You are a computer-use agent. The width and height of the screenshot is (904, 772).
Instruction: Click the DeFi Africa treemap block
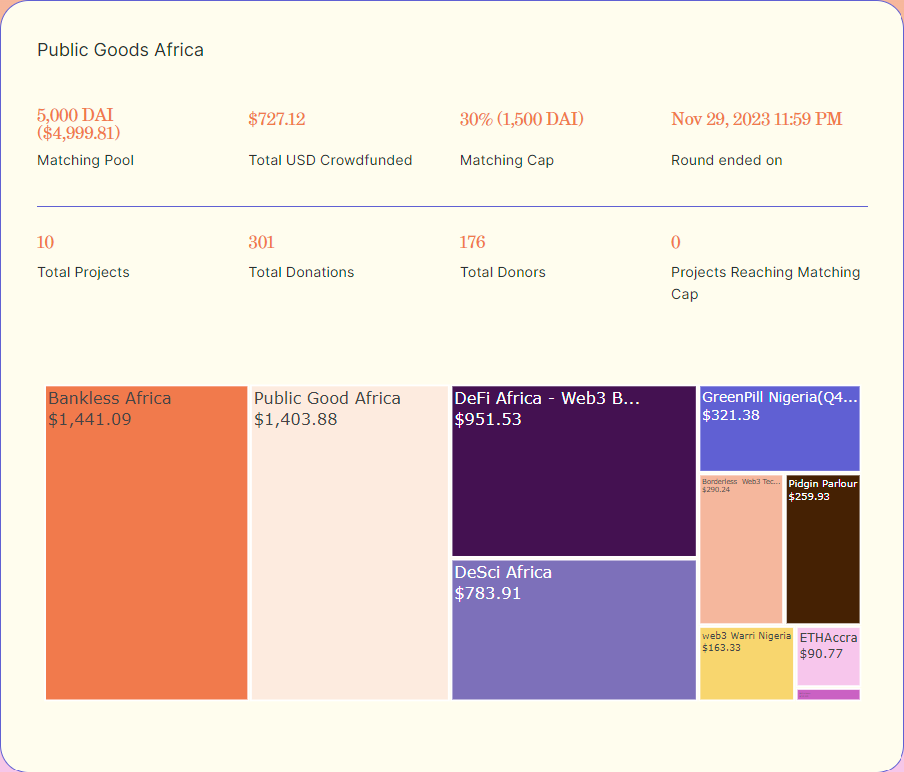tap(573, 471)
